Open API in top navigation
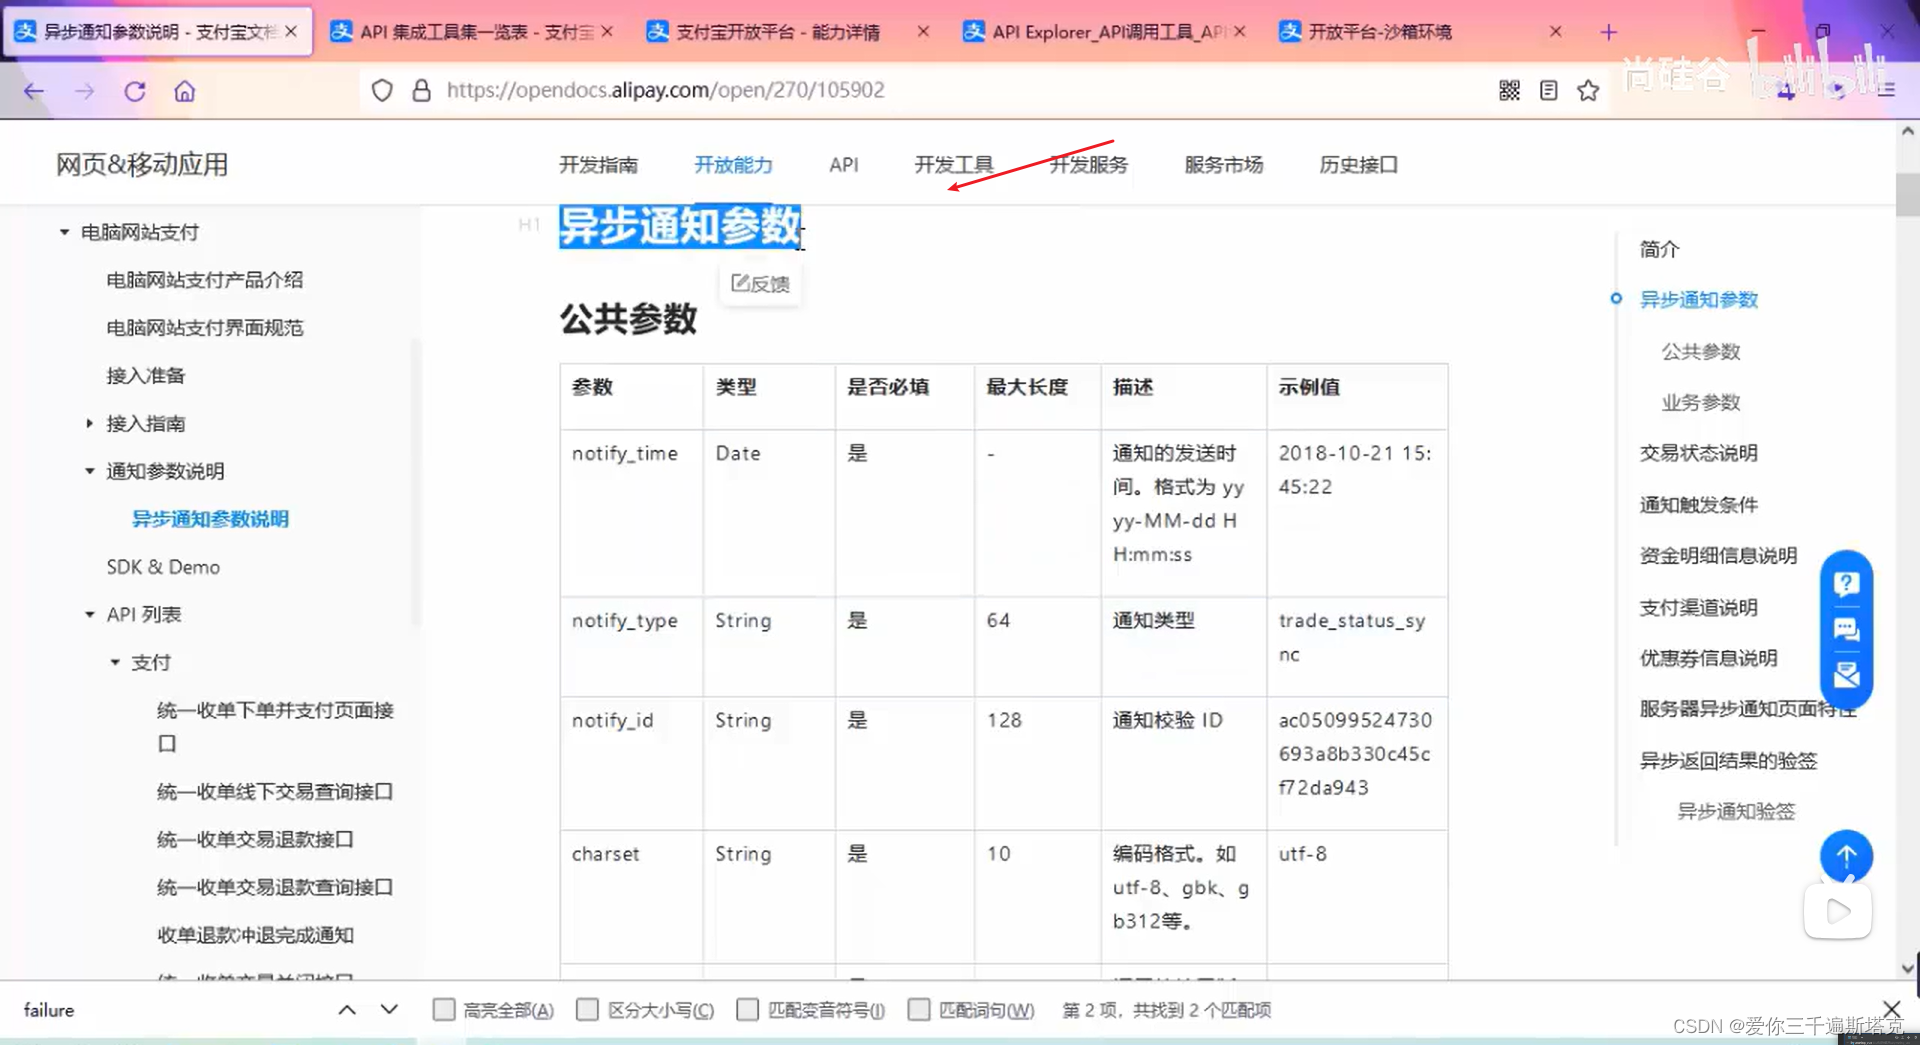 click(x=844, y=165)
